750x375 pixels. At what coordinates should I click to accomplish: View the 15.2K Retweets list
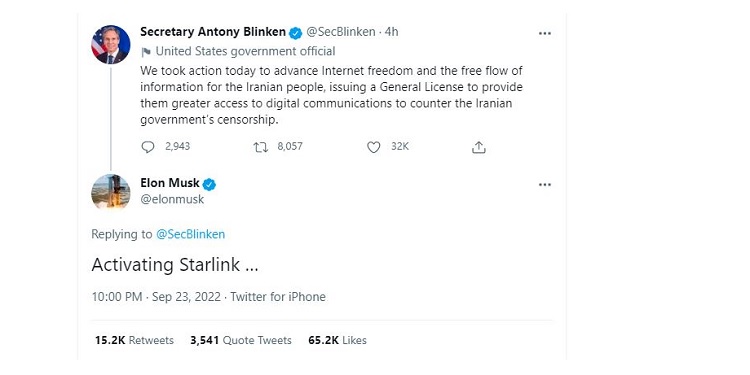coord(134,341)
